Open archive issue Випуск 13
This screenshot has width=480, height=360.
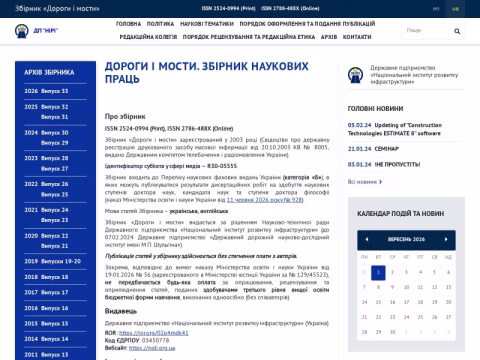[55, 355]
